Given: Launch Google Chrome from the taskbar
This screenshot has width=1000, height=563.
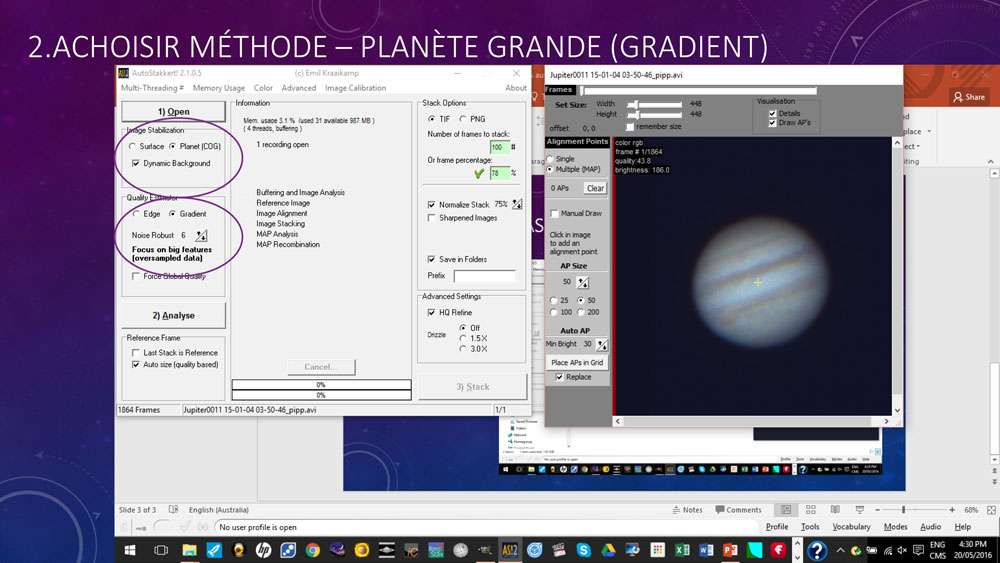Looking at the screenshot, I should [312, 550].
